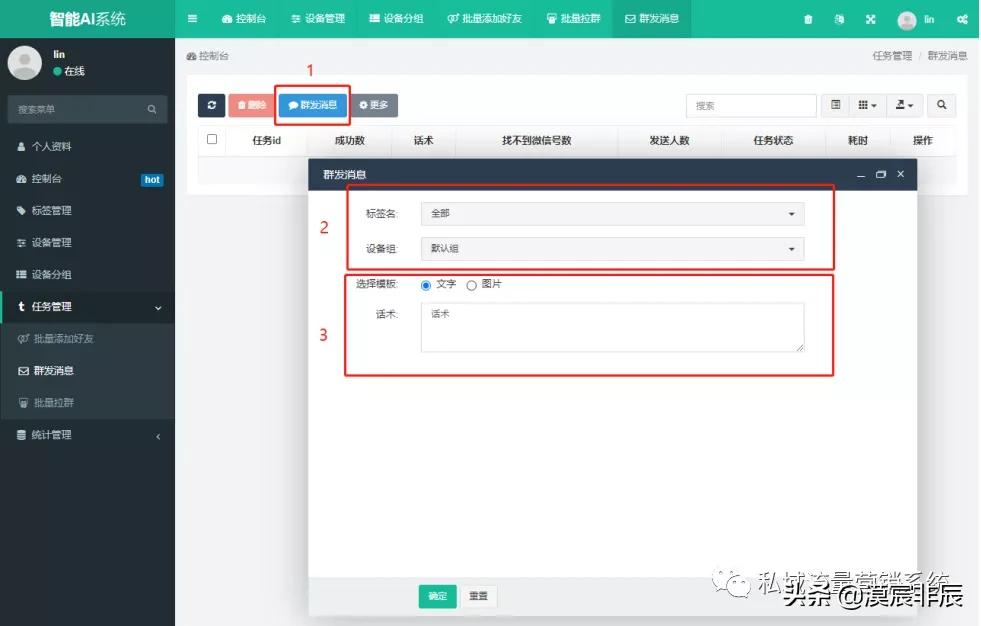981x626 pixels.
Task: Open fullscreen via the expand icon in top bar
Action: [871, 18]
